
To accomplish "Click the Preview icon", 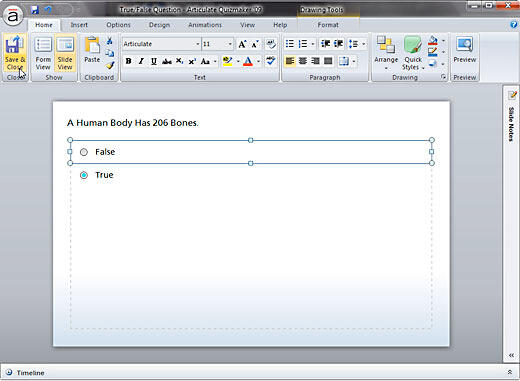I will [465, 49].
